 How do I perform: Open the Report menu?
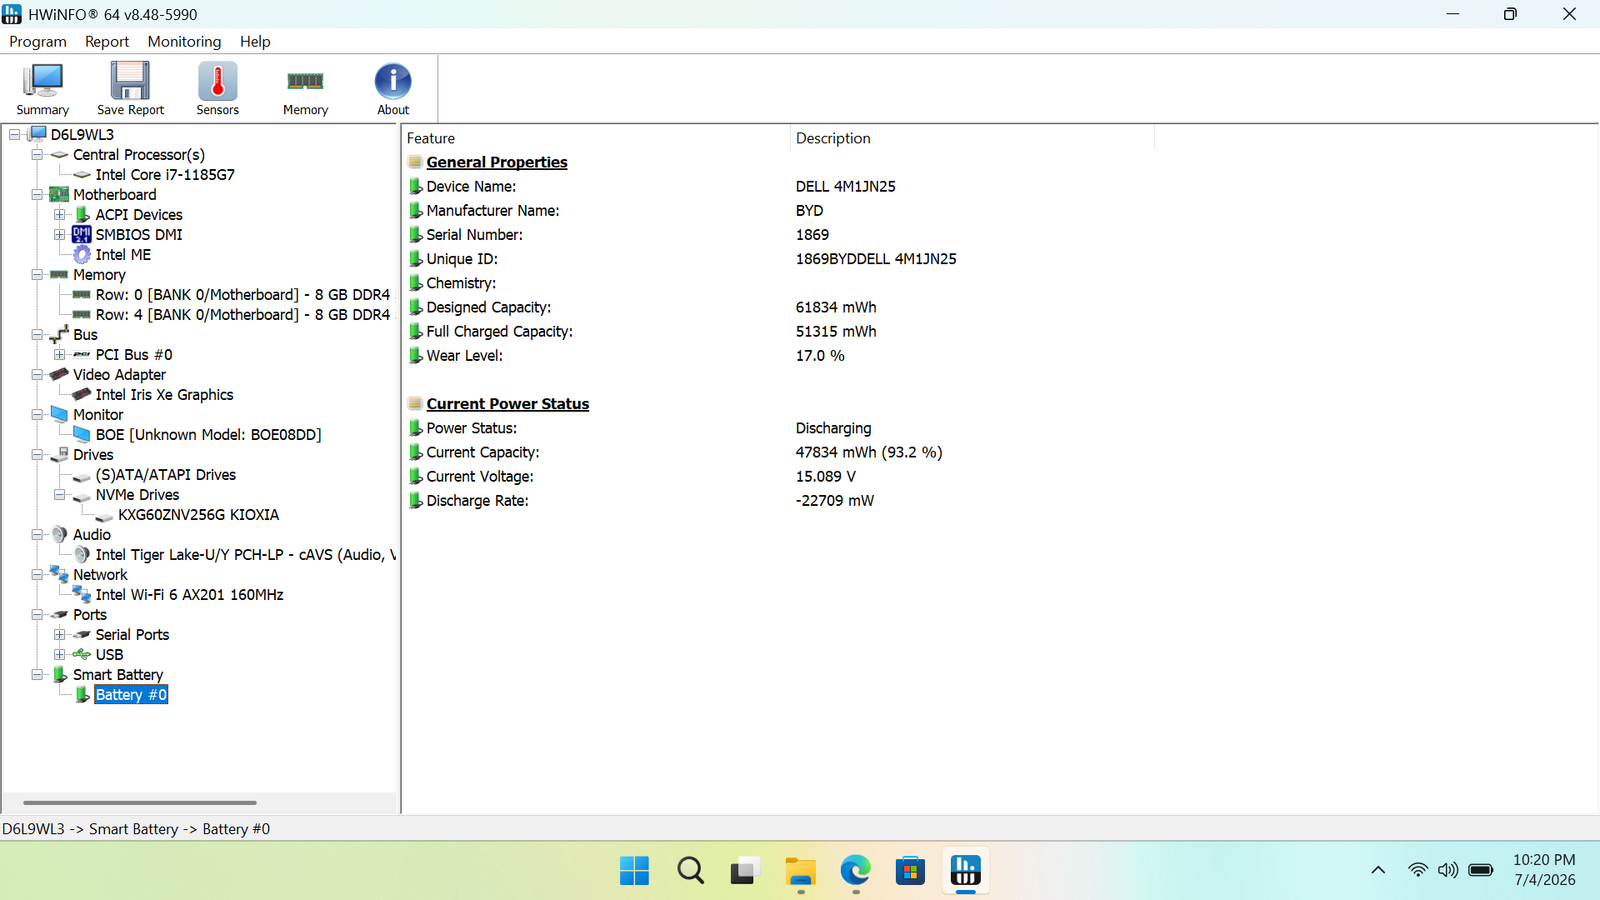(x=107, y=42)
